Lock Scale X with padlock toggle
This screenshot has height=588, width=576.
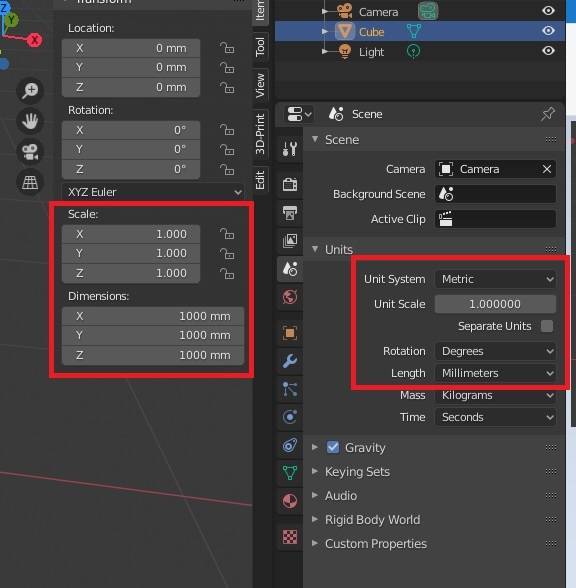pos(227,234)
